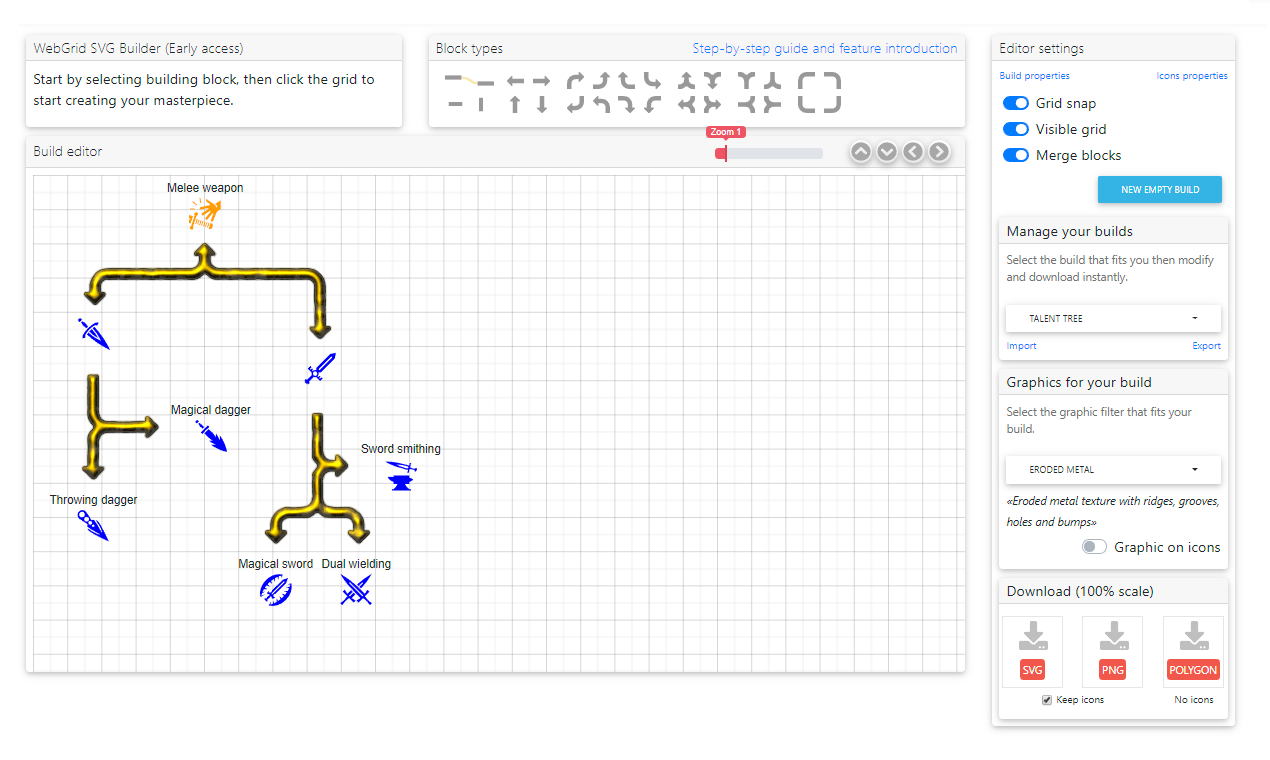This screenshot has height=760, width=1270.
Task: Click the 'Magical sword' label
Action: click(x=275, y=564)
